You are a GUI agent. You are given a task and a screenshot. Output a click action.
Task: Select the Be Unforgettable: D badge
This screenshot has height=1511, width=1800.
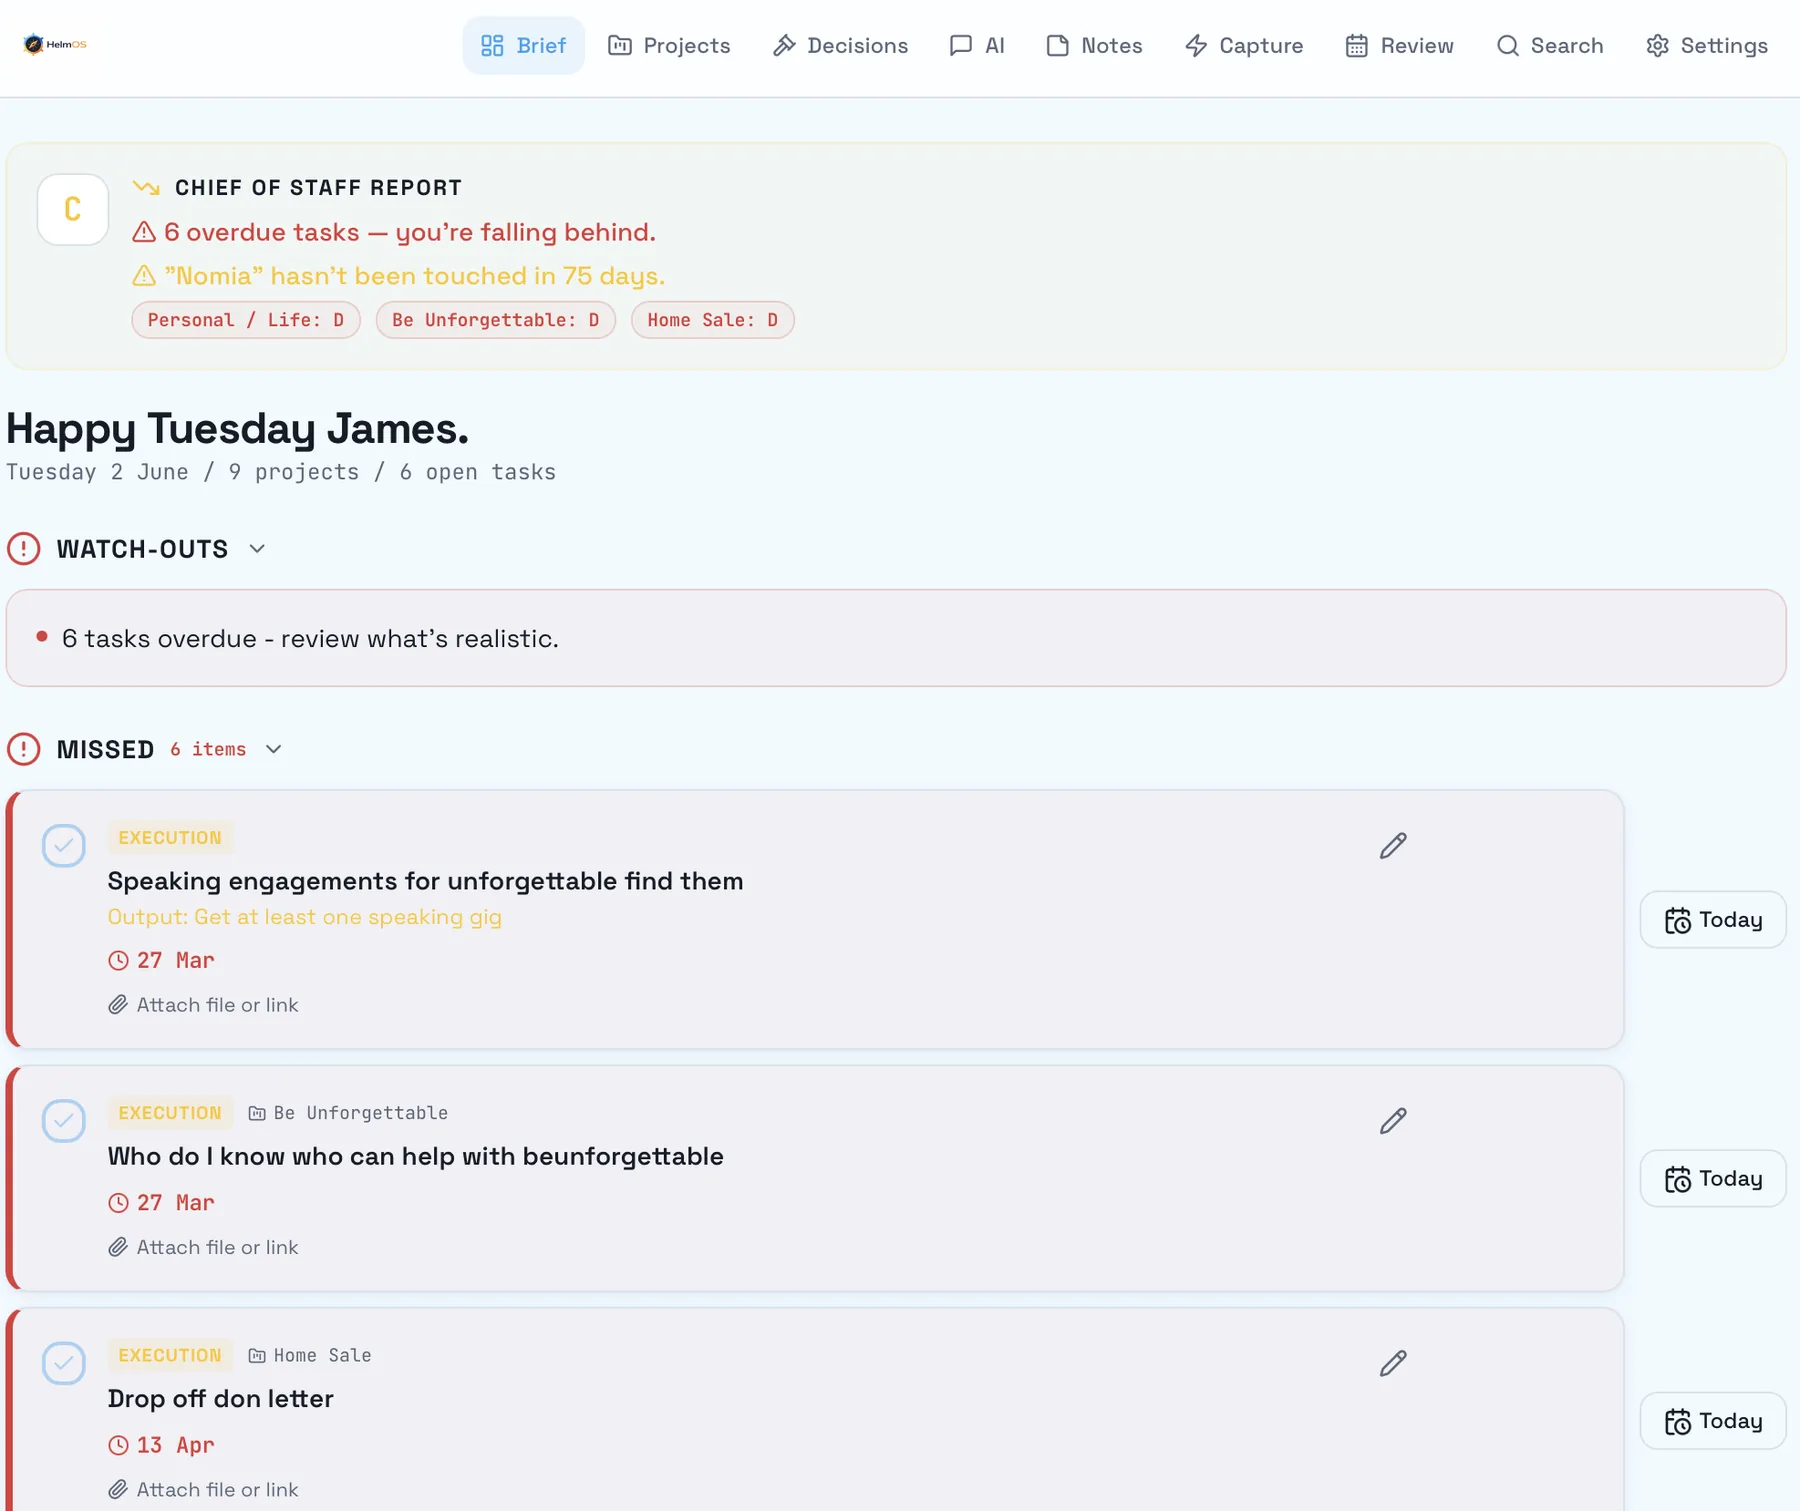point(496,320)
